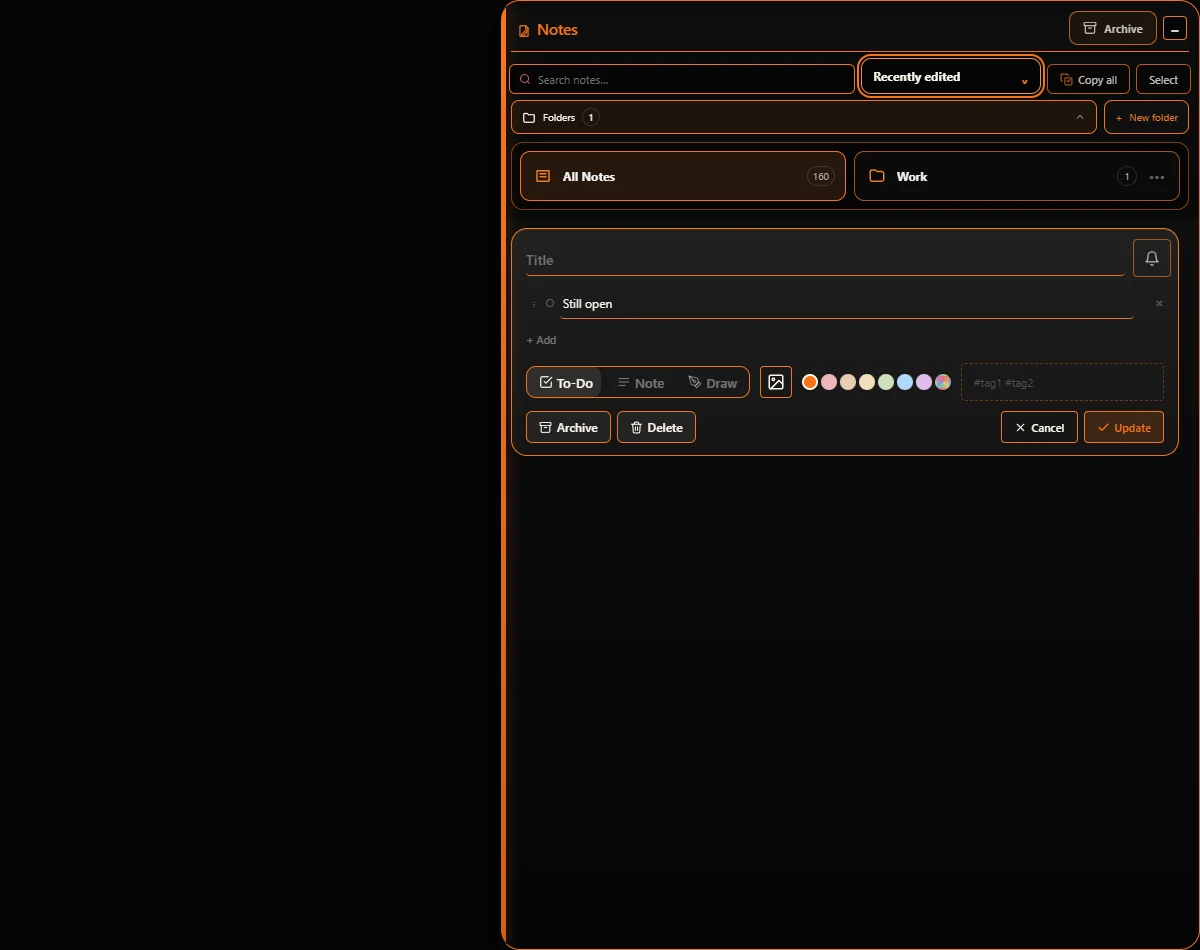Open the Work folder card
This screenshot has width=1200, height=950.
(1017, 176)
